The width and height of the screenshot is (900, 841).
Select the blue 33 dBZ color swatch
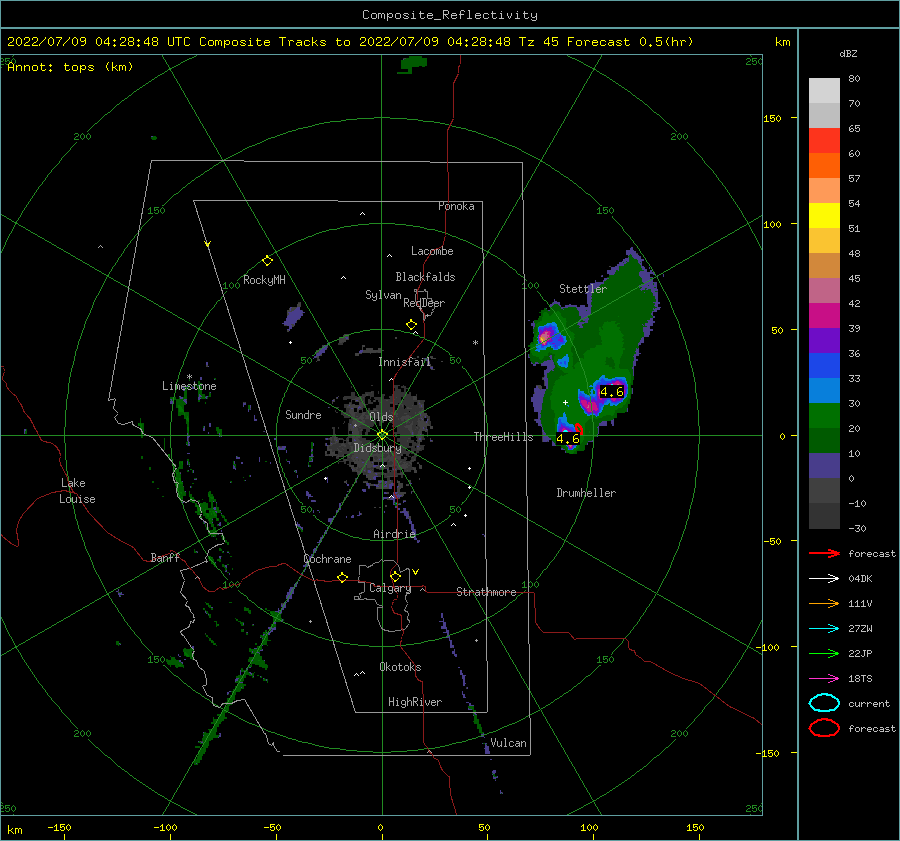tap(824, 365)
